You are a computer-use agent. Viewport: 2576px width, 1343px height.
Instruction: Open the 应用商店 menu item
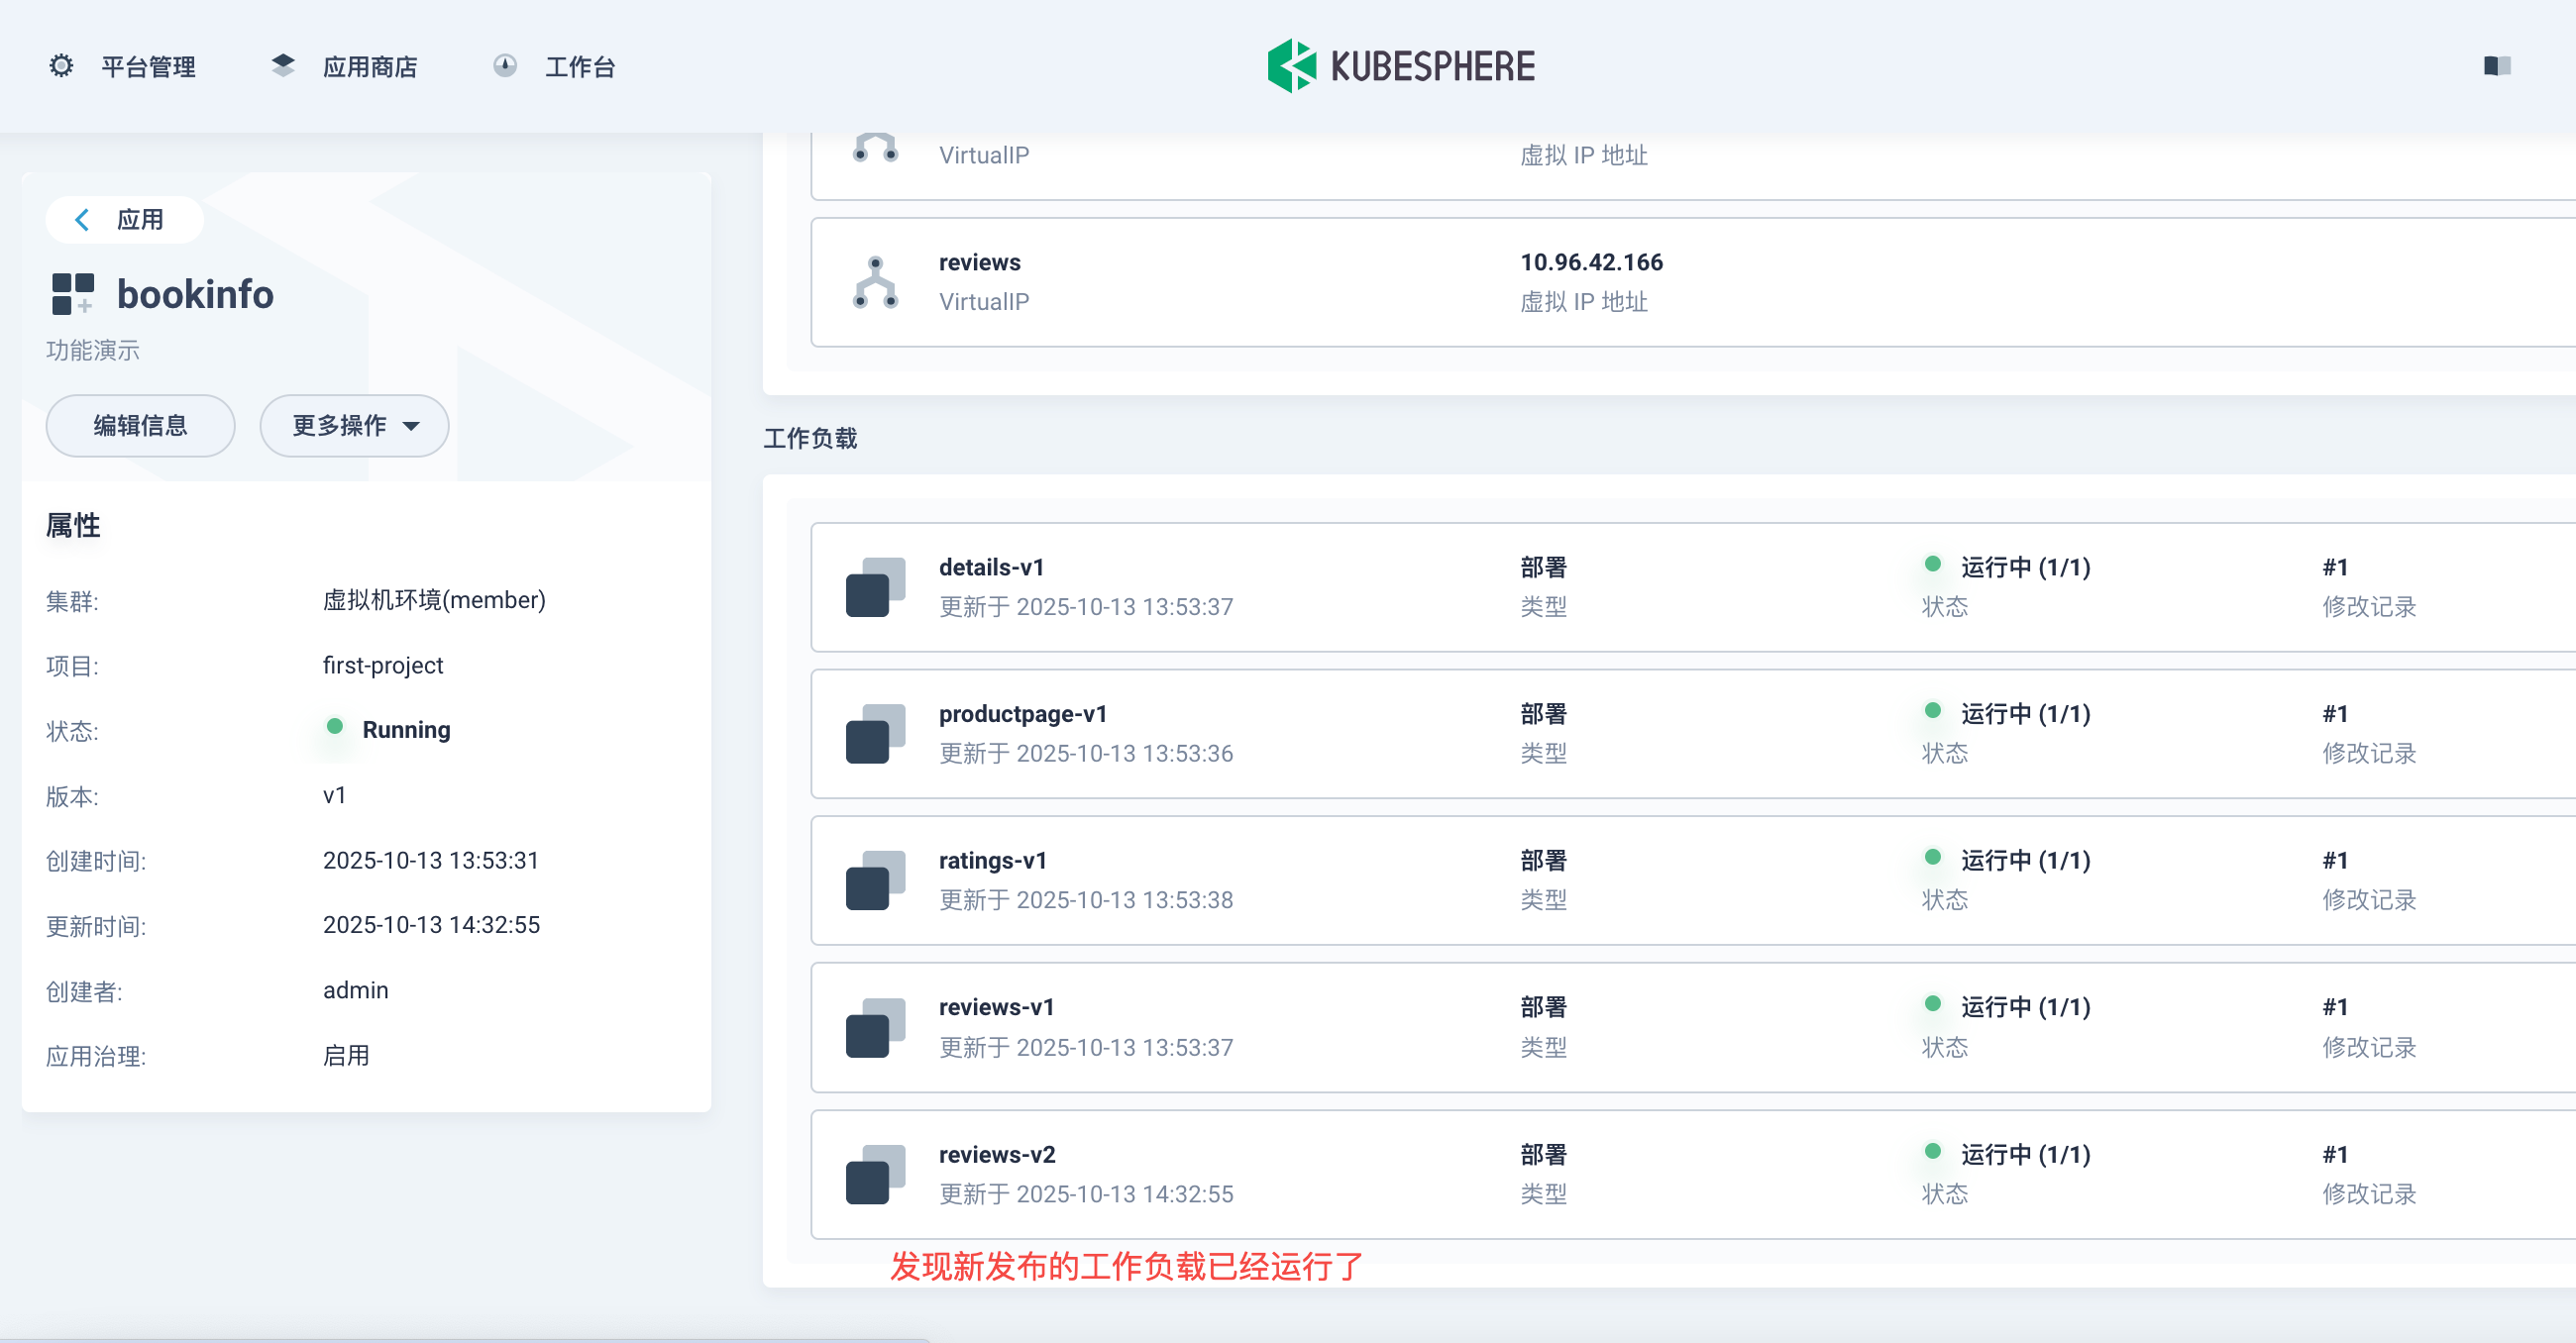369,67
